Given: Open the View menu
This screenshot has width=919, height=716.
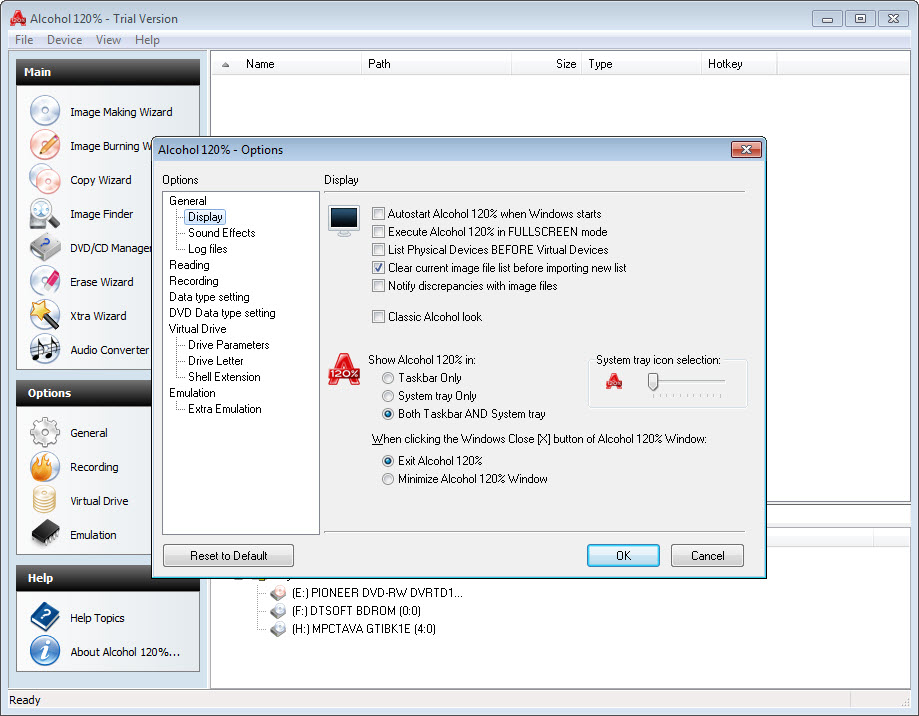Looking at the screenshot, I should tap(108, 40).
